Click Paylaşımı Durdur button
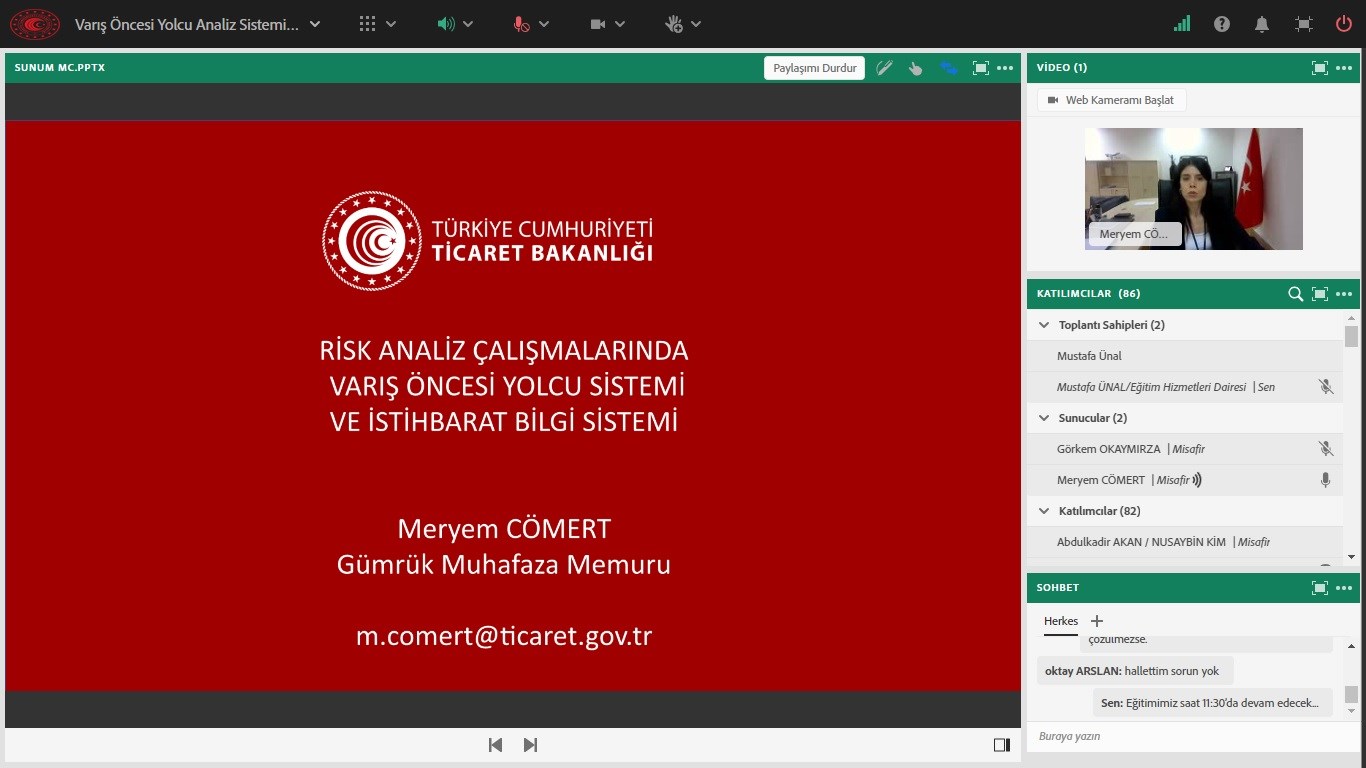1366x768 pixels. pos(815,68)
